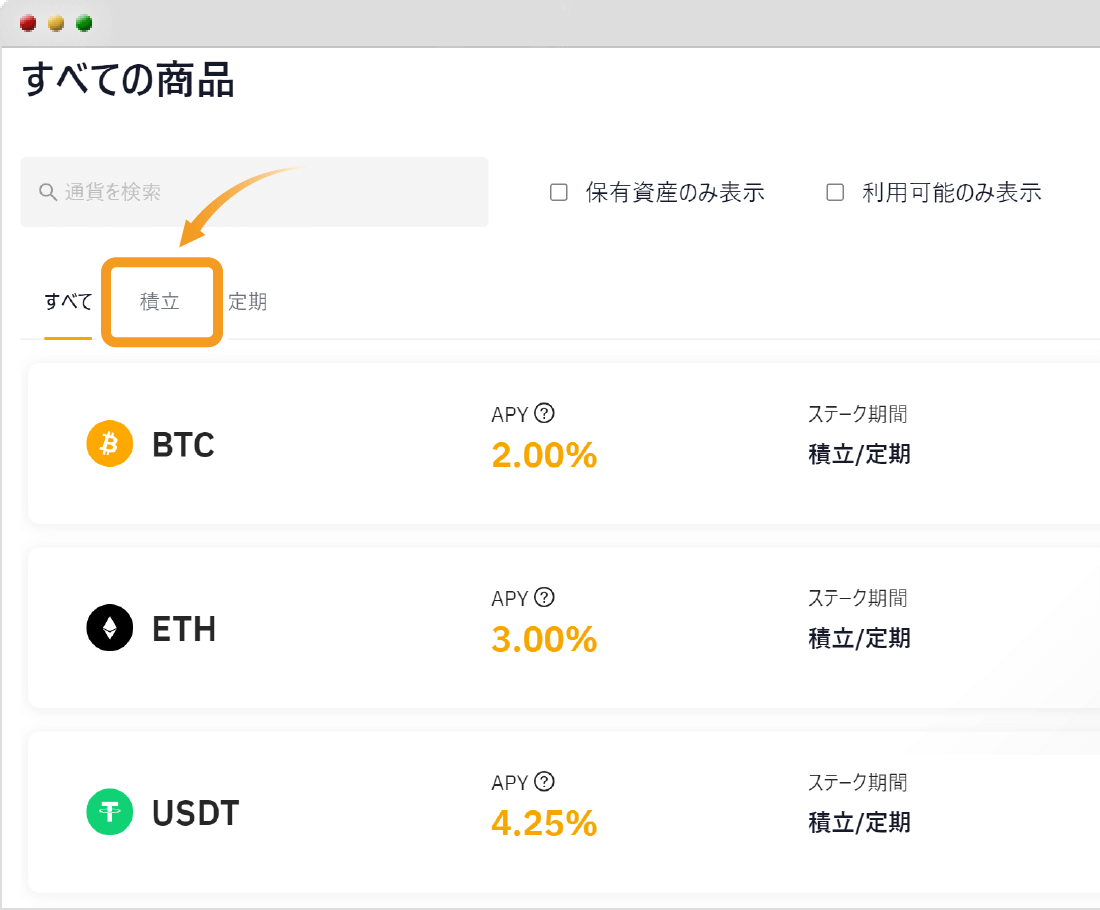Open APY help tooltip for BTC
This screenshot has height=910, width=1100.
point(545,413)
